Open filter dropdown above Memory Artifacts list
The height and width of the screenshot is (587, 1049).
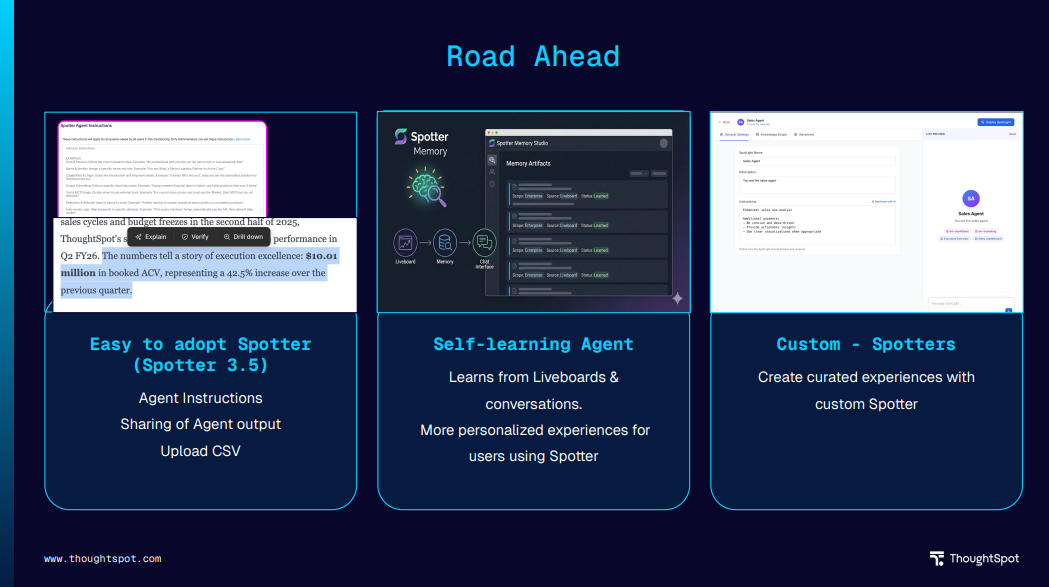[x=639, y=173]
